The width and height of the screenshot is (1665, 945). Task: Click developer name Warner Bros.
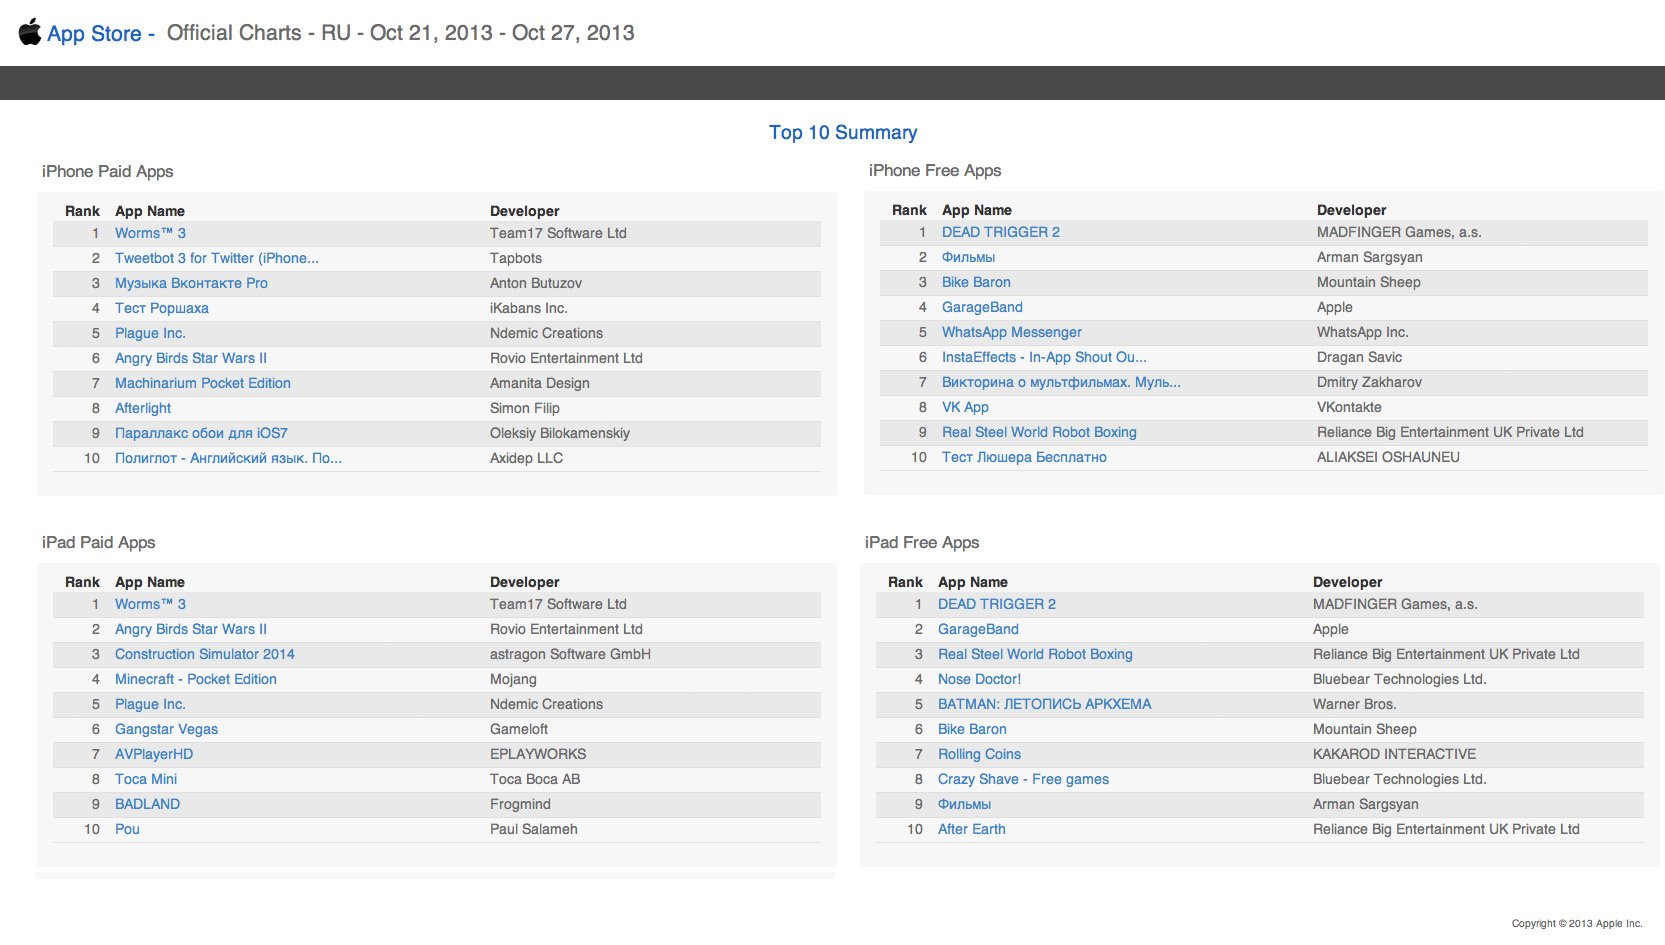tap(1354, 704)
